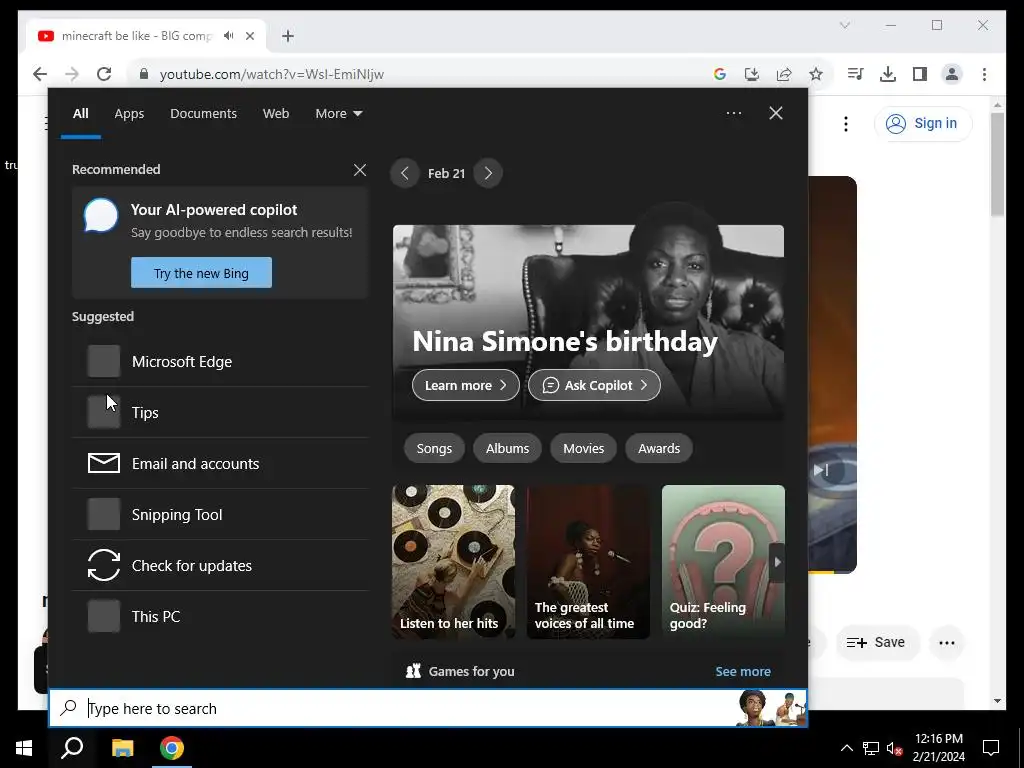Open the Windows Start menu
The width and height of the screenshot is (1024, 768).
coord(24,748)
